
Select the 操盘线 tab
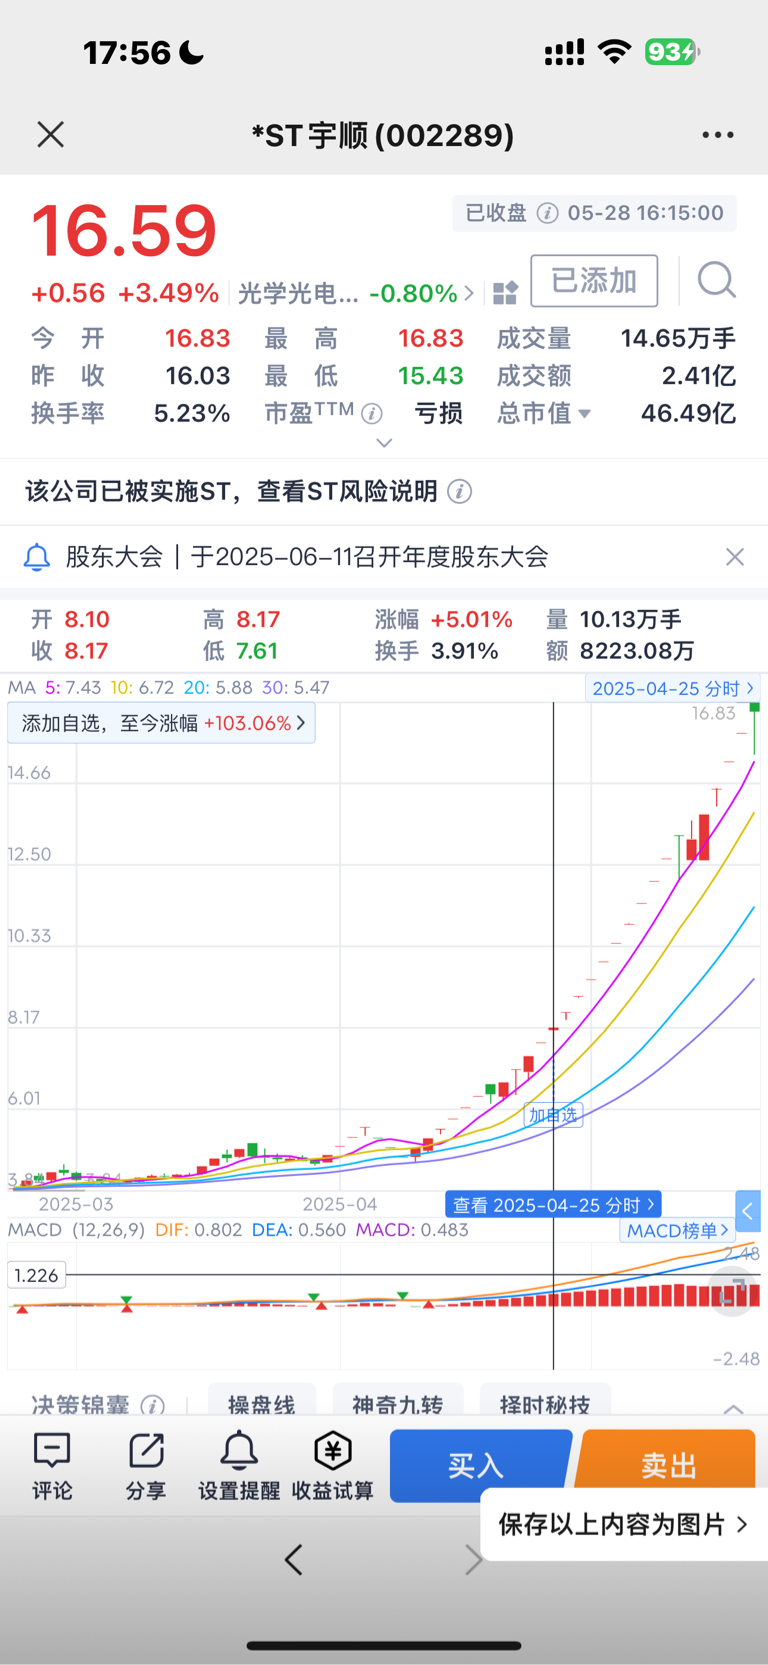click(262, 1402)
